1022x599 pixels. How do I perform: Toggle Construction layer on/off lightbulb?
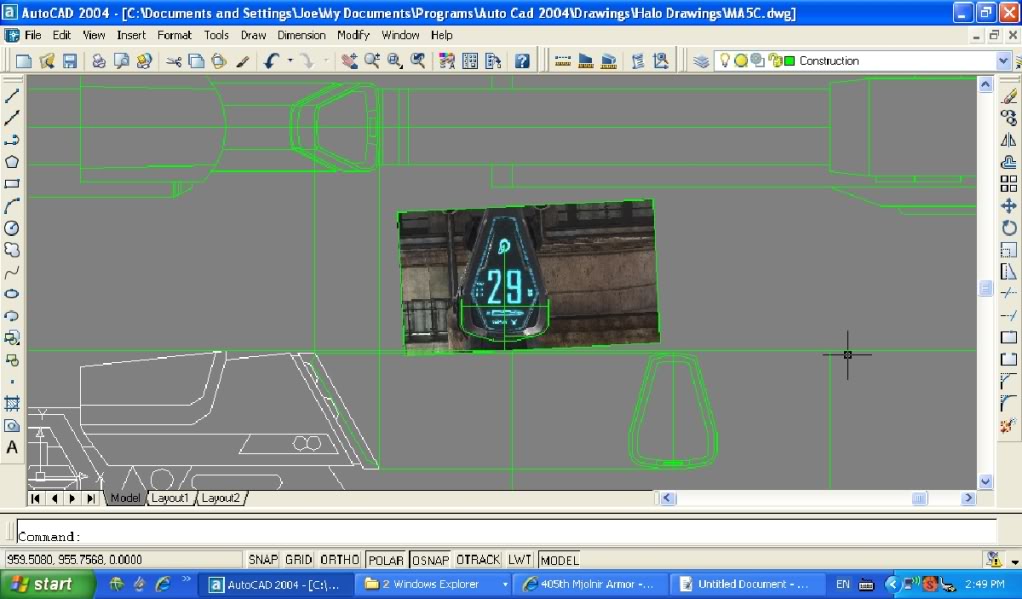[x=724, y=61]
